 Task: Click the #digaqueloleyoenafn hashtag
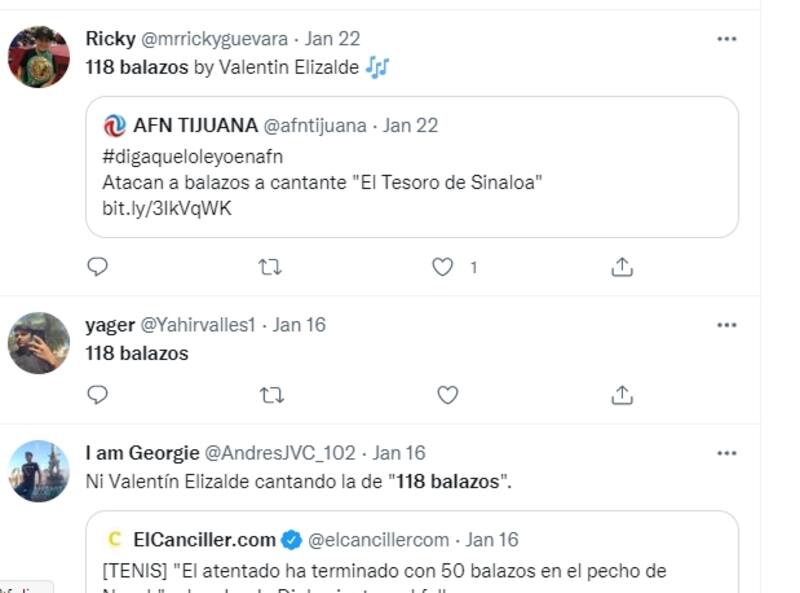193,156
